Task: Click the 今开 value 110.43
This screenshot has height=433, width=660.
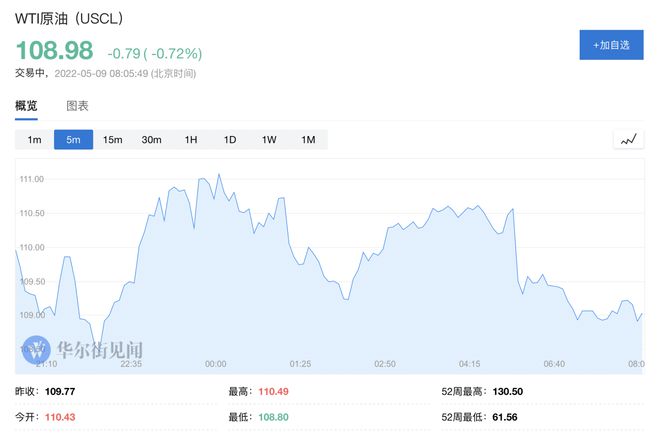Action: pyautogui.click(x=62, y=415)
